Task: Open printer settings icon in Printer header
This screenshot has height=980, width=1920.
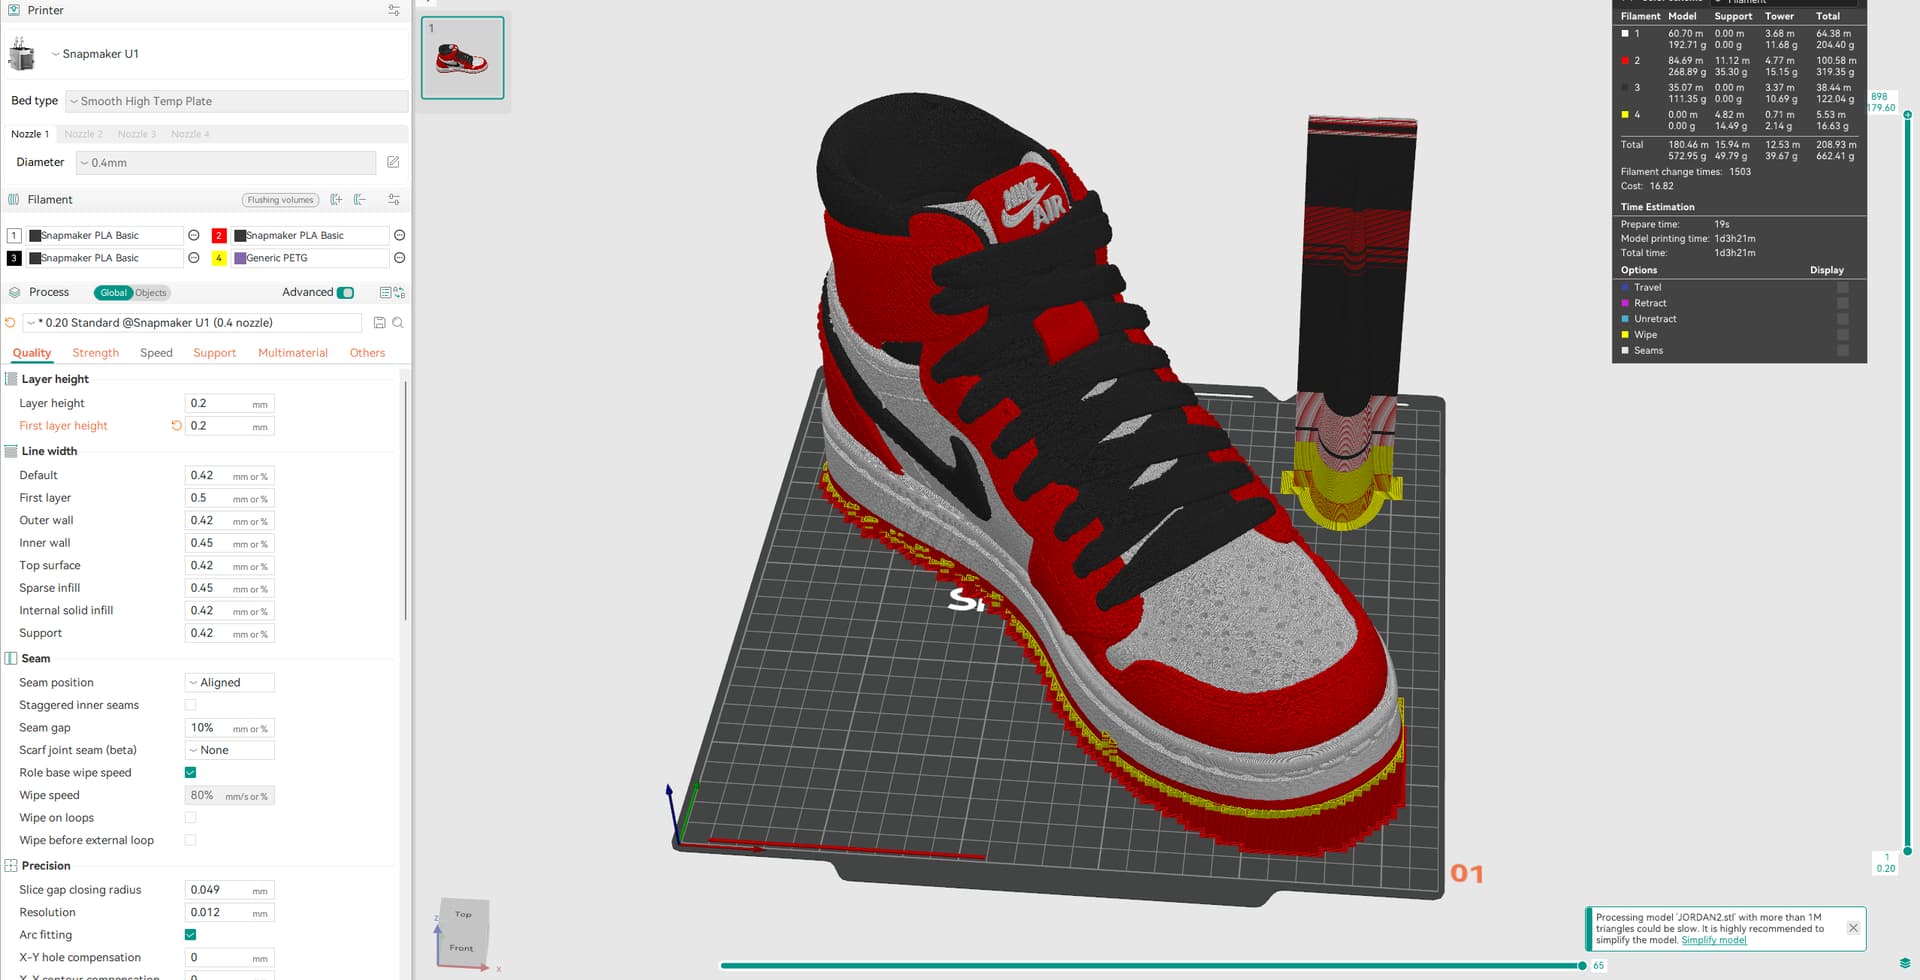Action: 394,10
